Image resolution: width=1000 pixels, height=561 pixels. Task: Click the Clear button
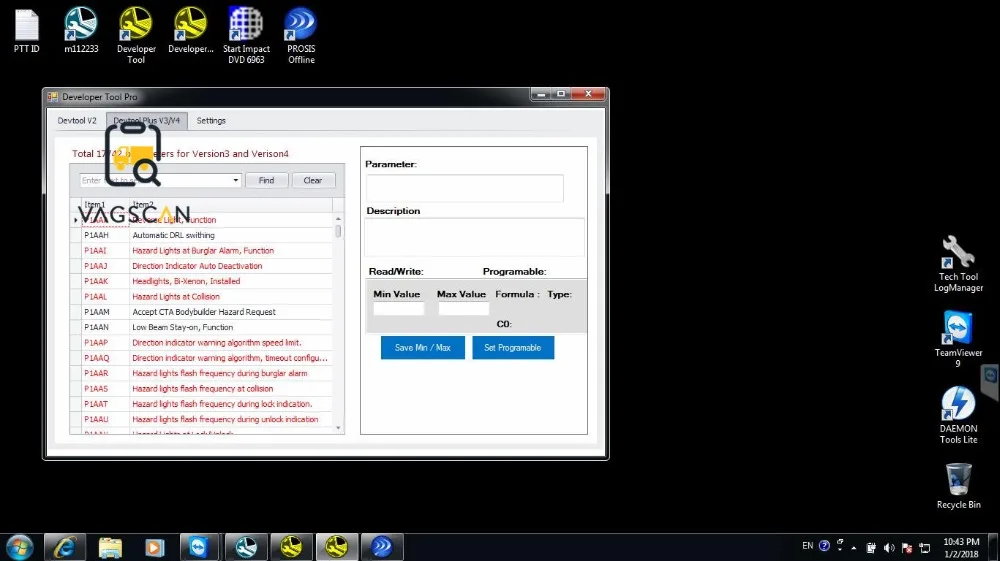[312, 180]
